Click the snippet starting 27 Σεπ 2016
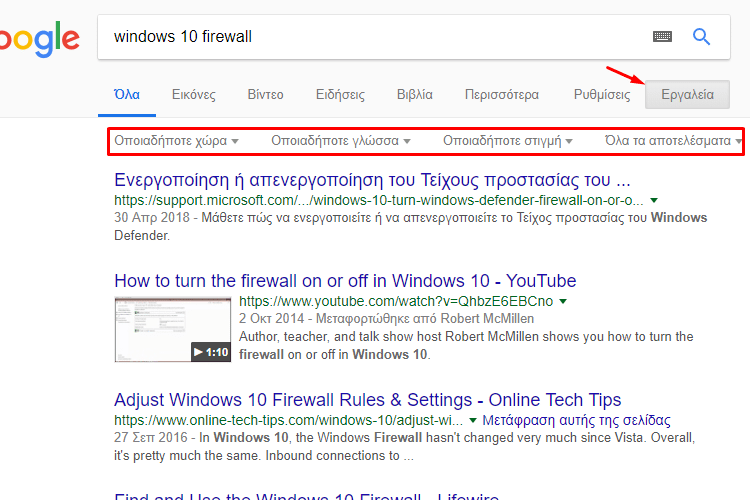 coord(404,446)
